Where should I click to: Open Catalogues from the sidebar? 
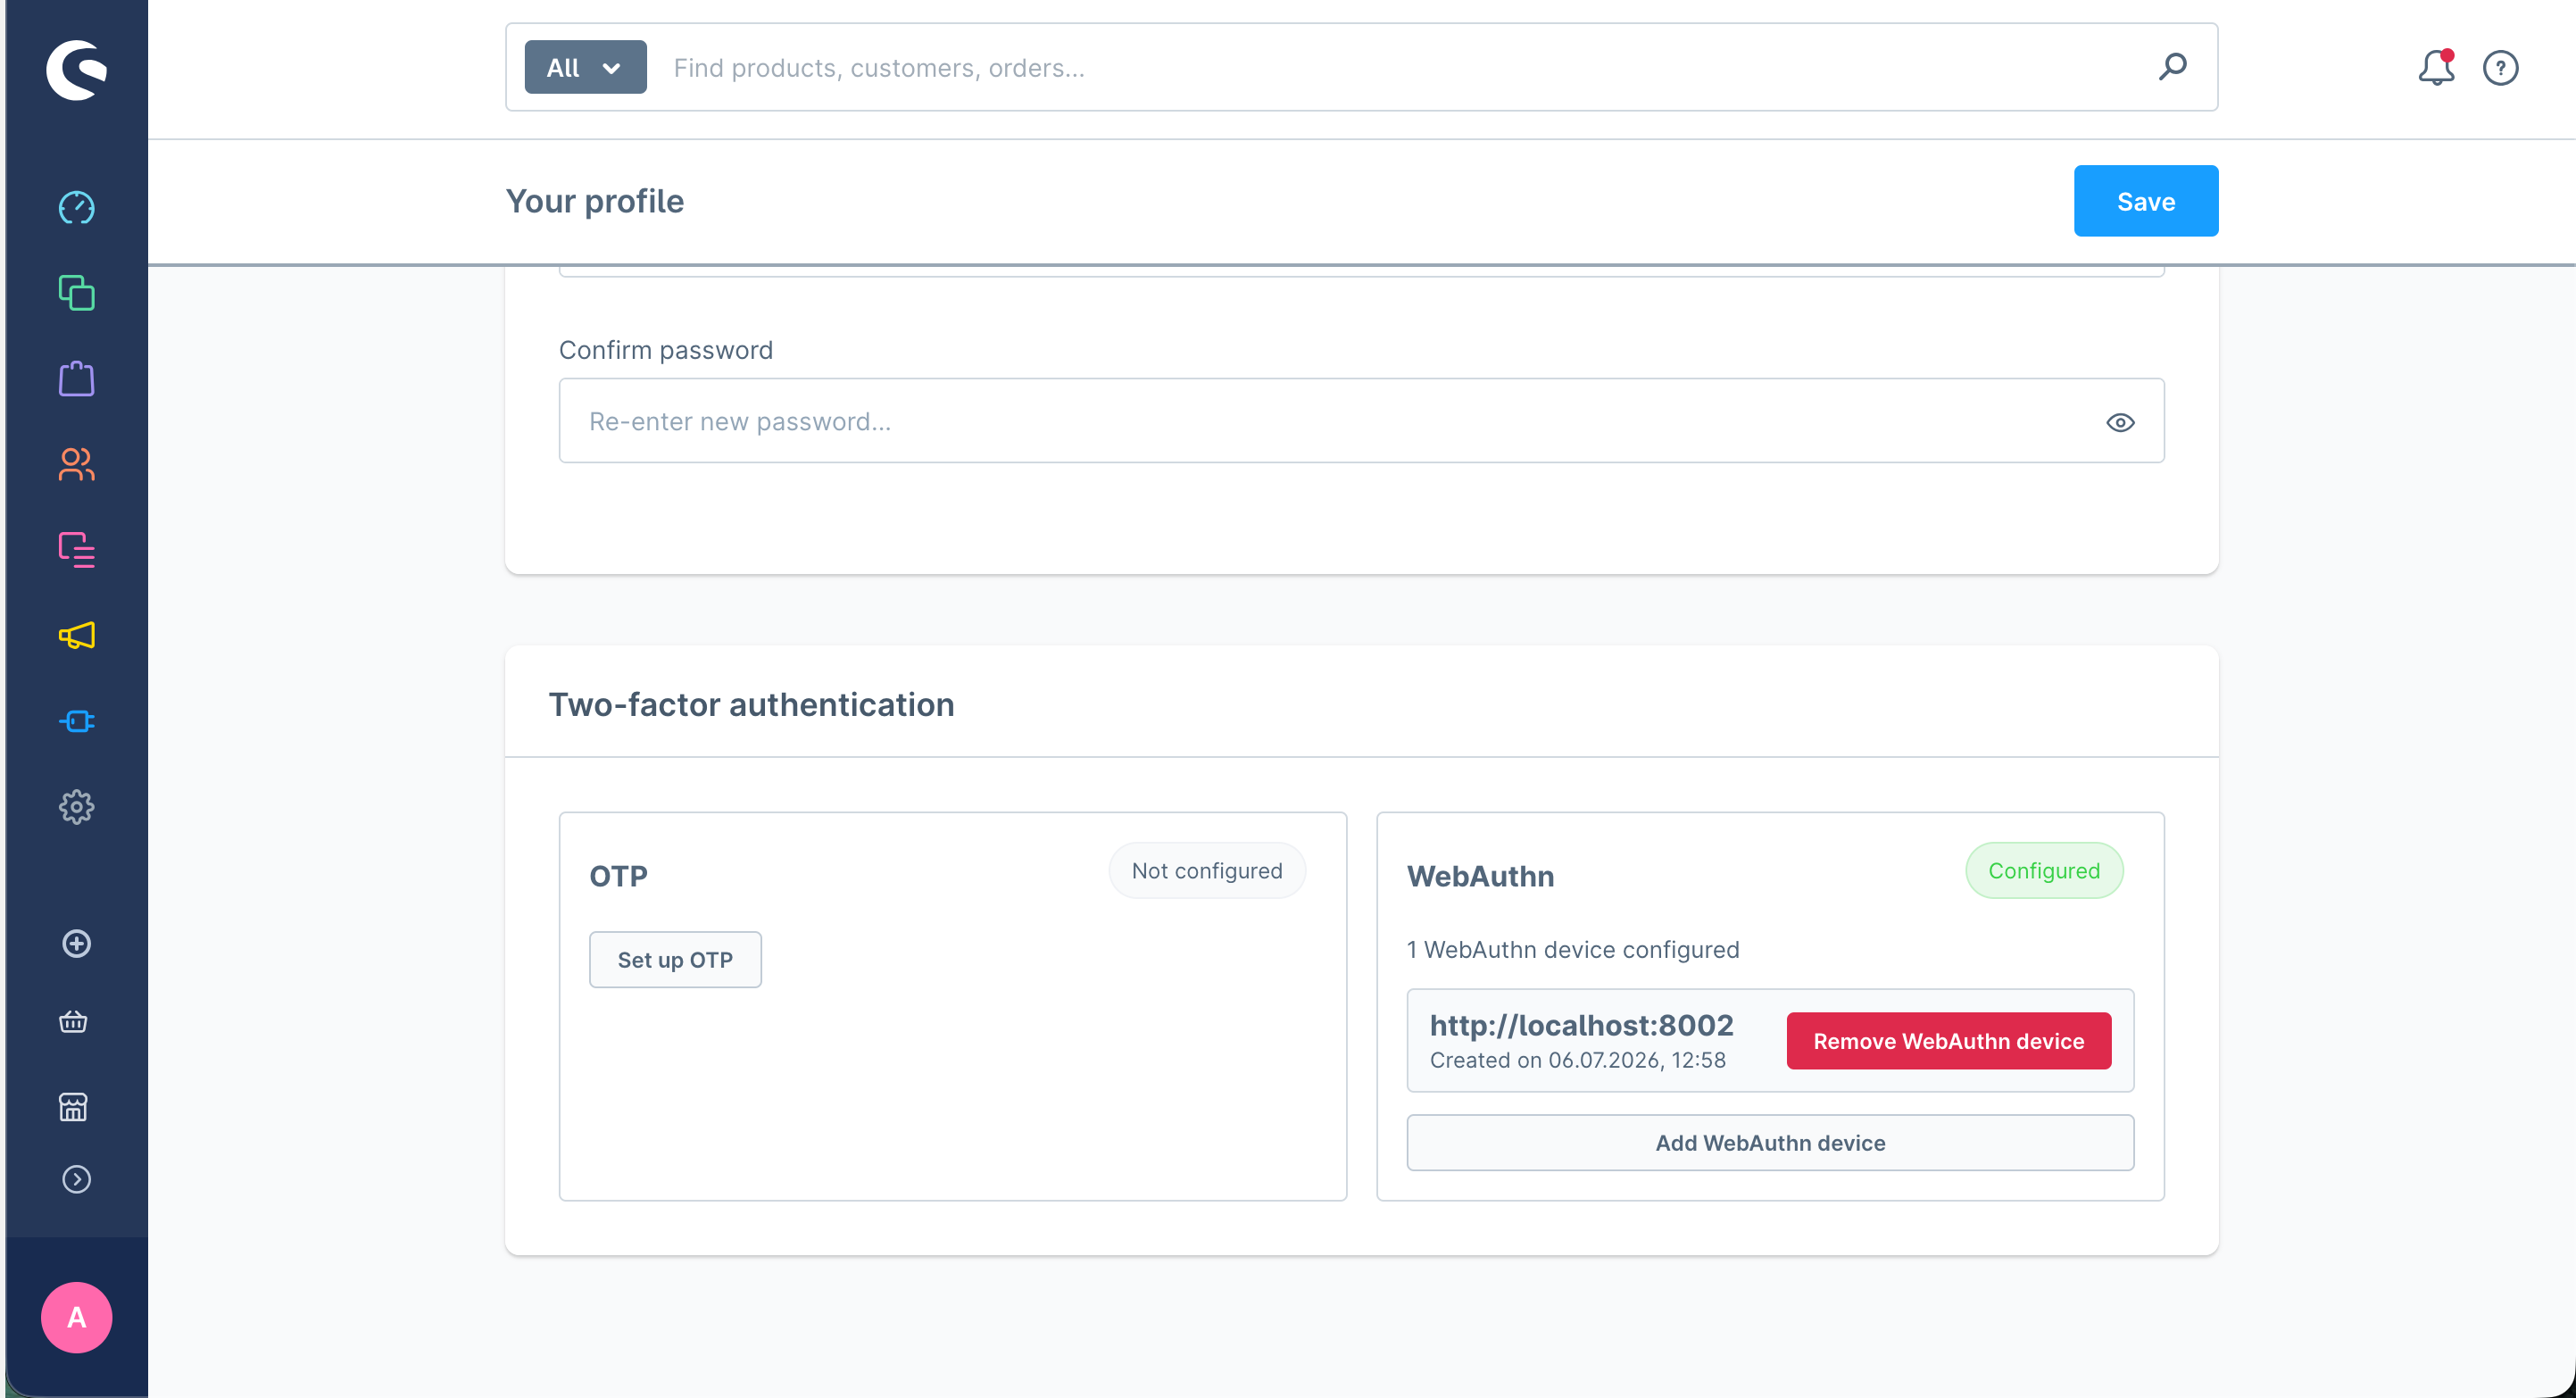click(76, 293)
